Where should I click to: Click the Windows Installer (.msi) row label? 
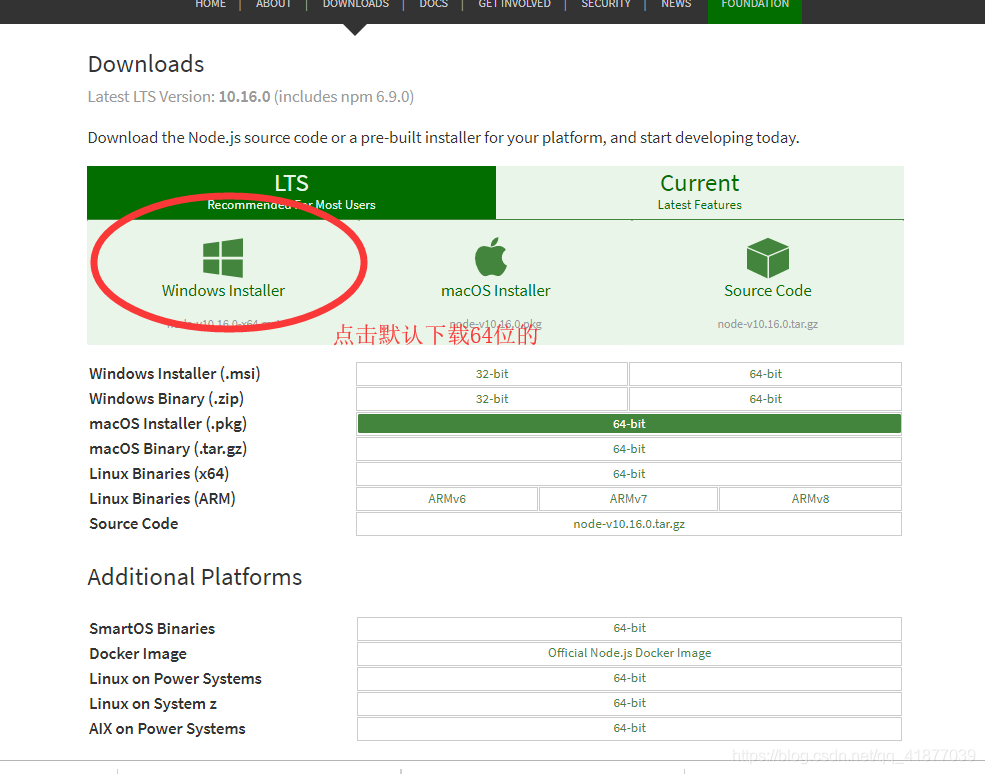[x=175, y=374]
